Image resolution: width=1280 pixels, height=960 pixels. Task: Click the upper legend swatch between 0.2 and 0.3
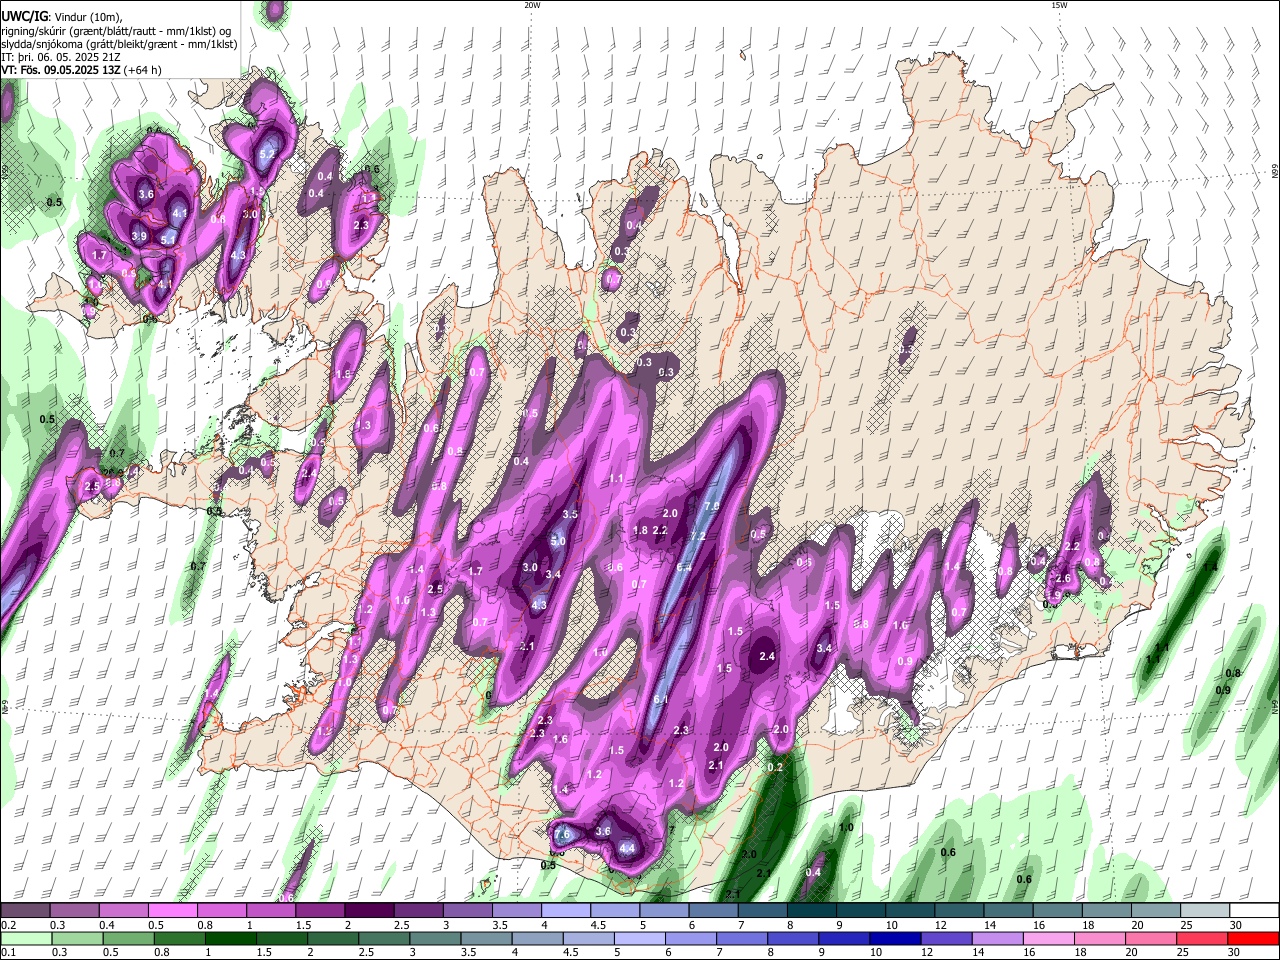coord(25,910)
